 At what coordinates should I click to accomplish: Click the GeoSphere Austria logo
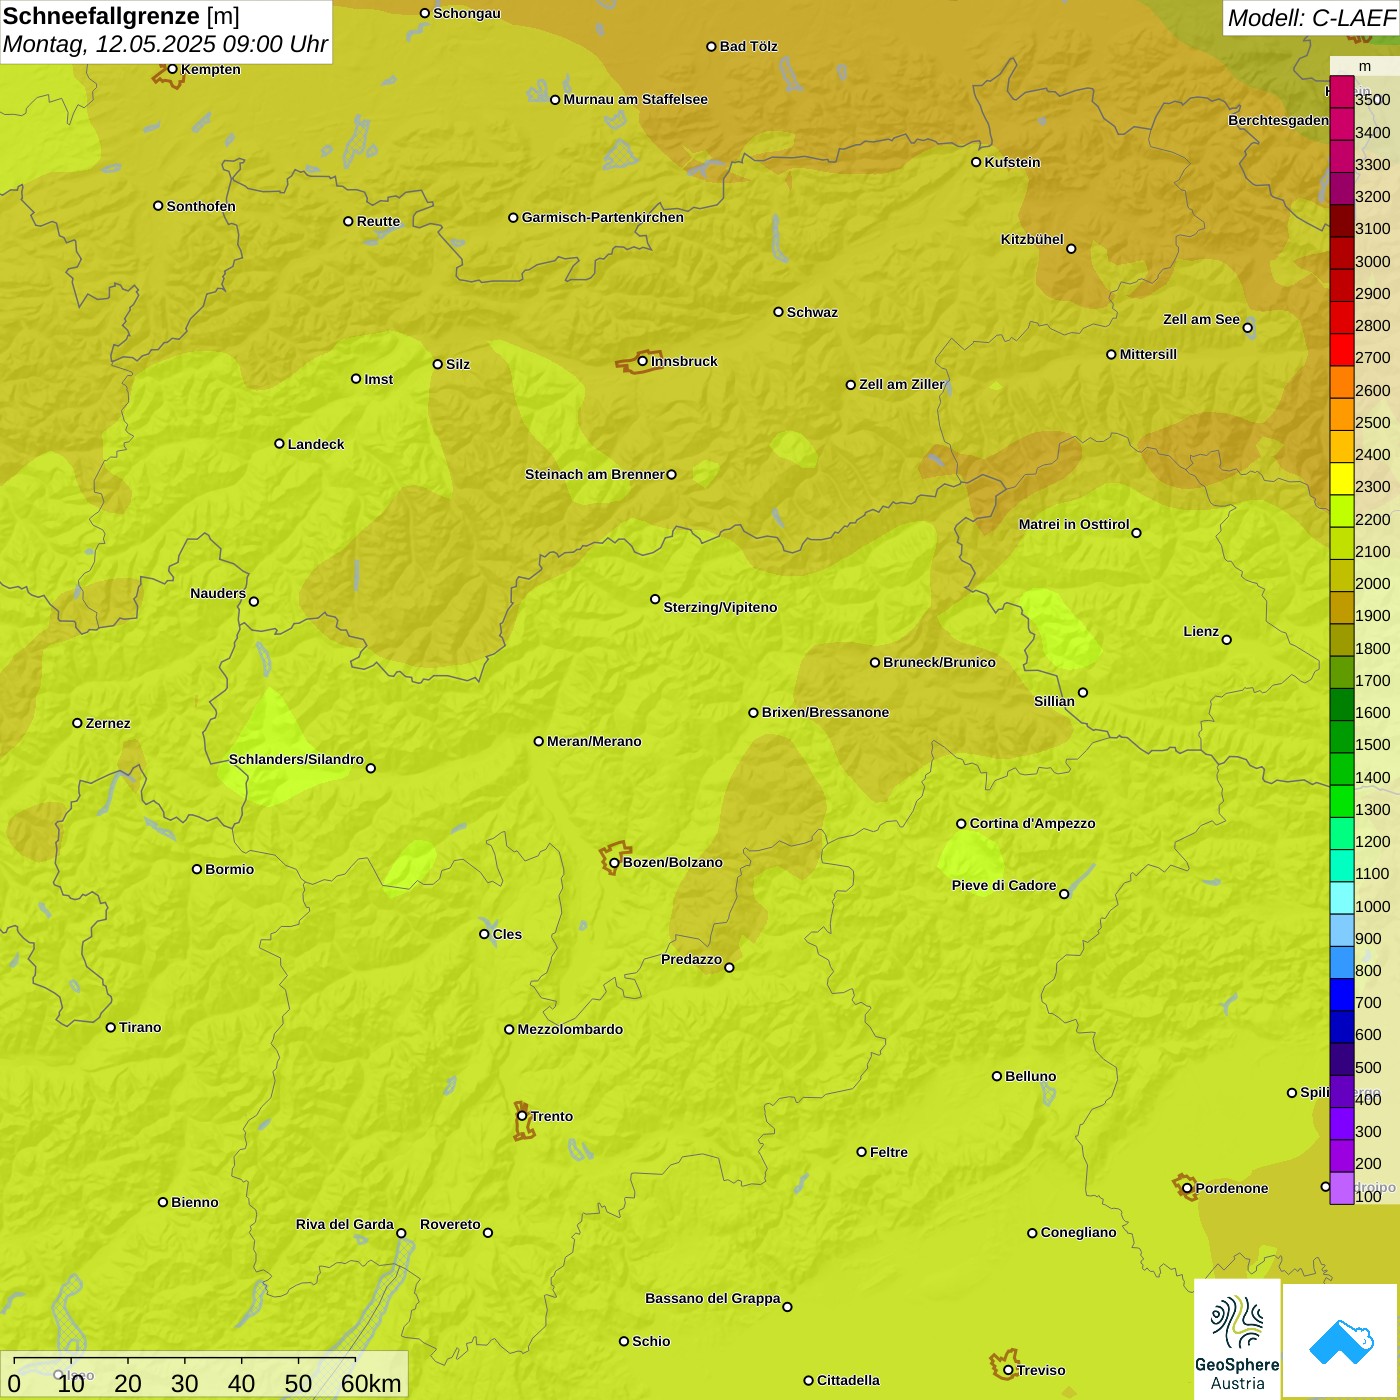(1237, 1339)
